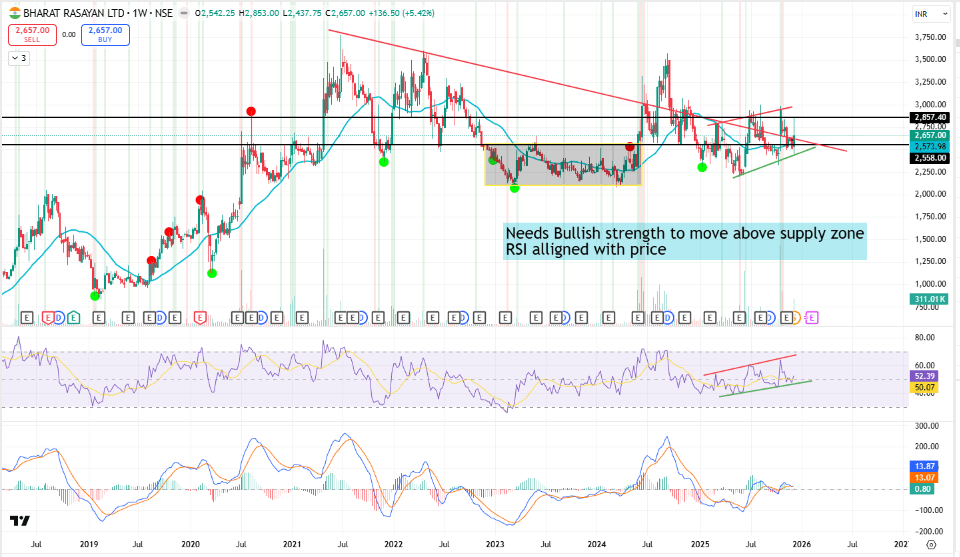Select the long red descending trendline
This screenshot has height=557, width=960.
588,90
